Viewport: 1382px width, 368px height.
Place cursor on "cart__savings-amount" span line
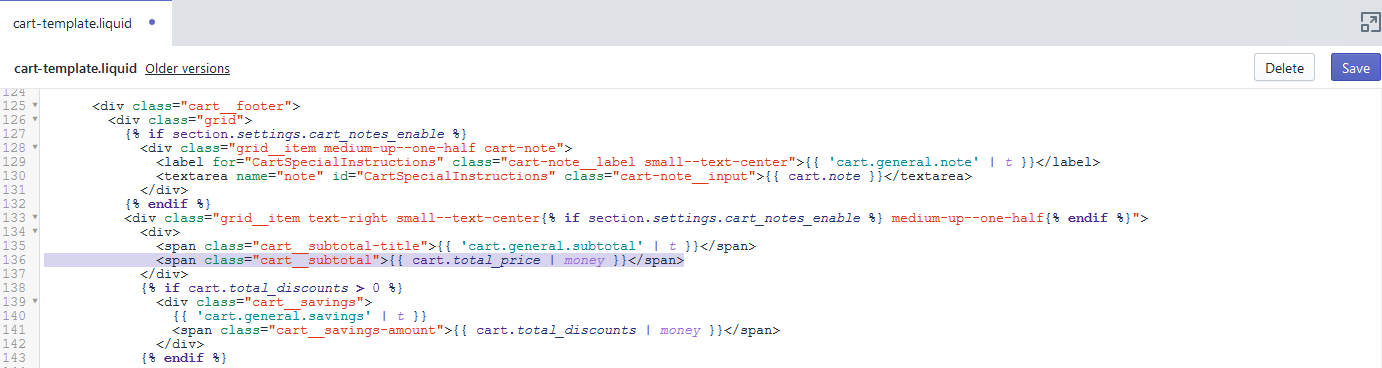click(475, 329)
